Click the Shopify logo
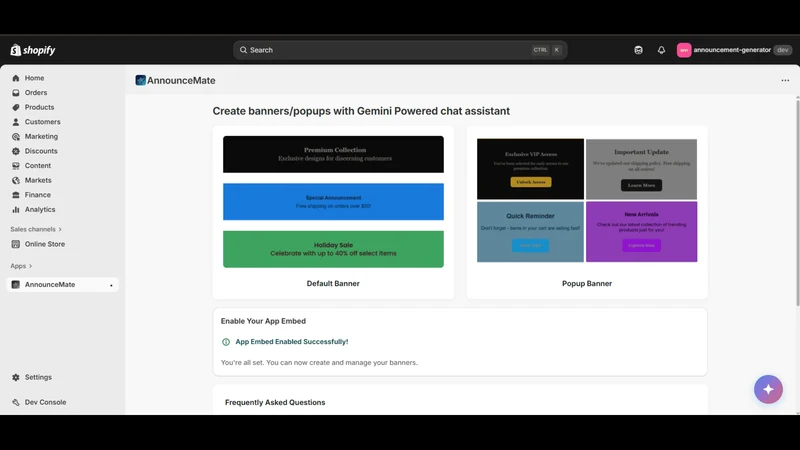The height and width of the screenshot is (450, 800). (x=33, y=50)
